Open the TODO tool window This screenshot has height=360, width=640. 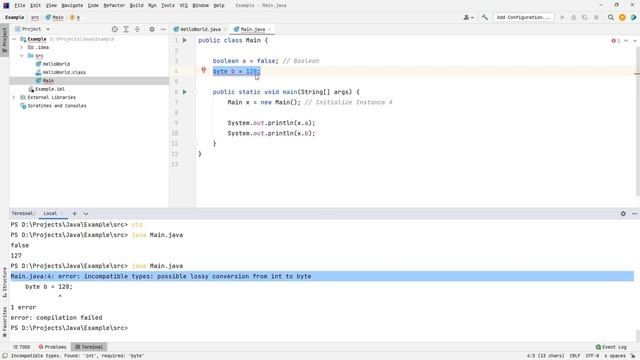22,347
